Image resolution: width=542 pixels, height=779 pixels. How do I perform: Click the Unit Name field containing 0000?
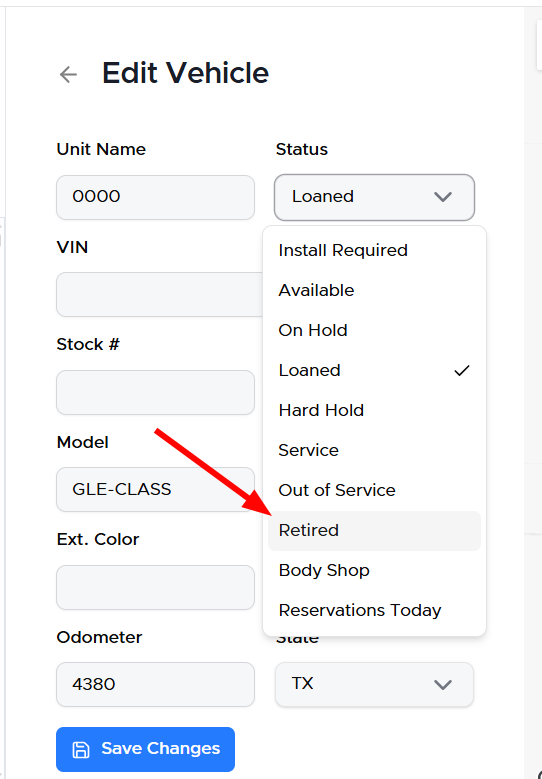pos(155,197)
